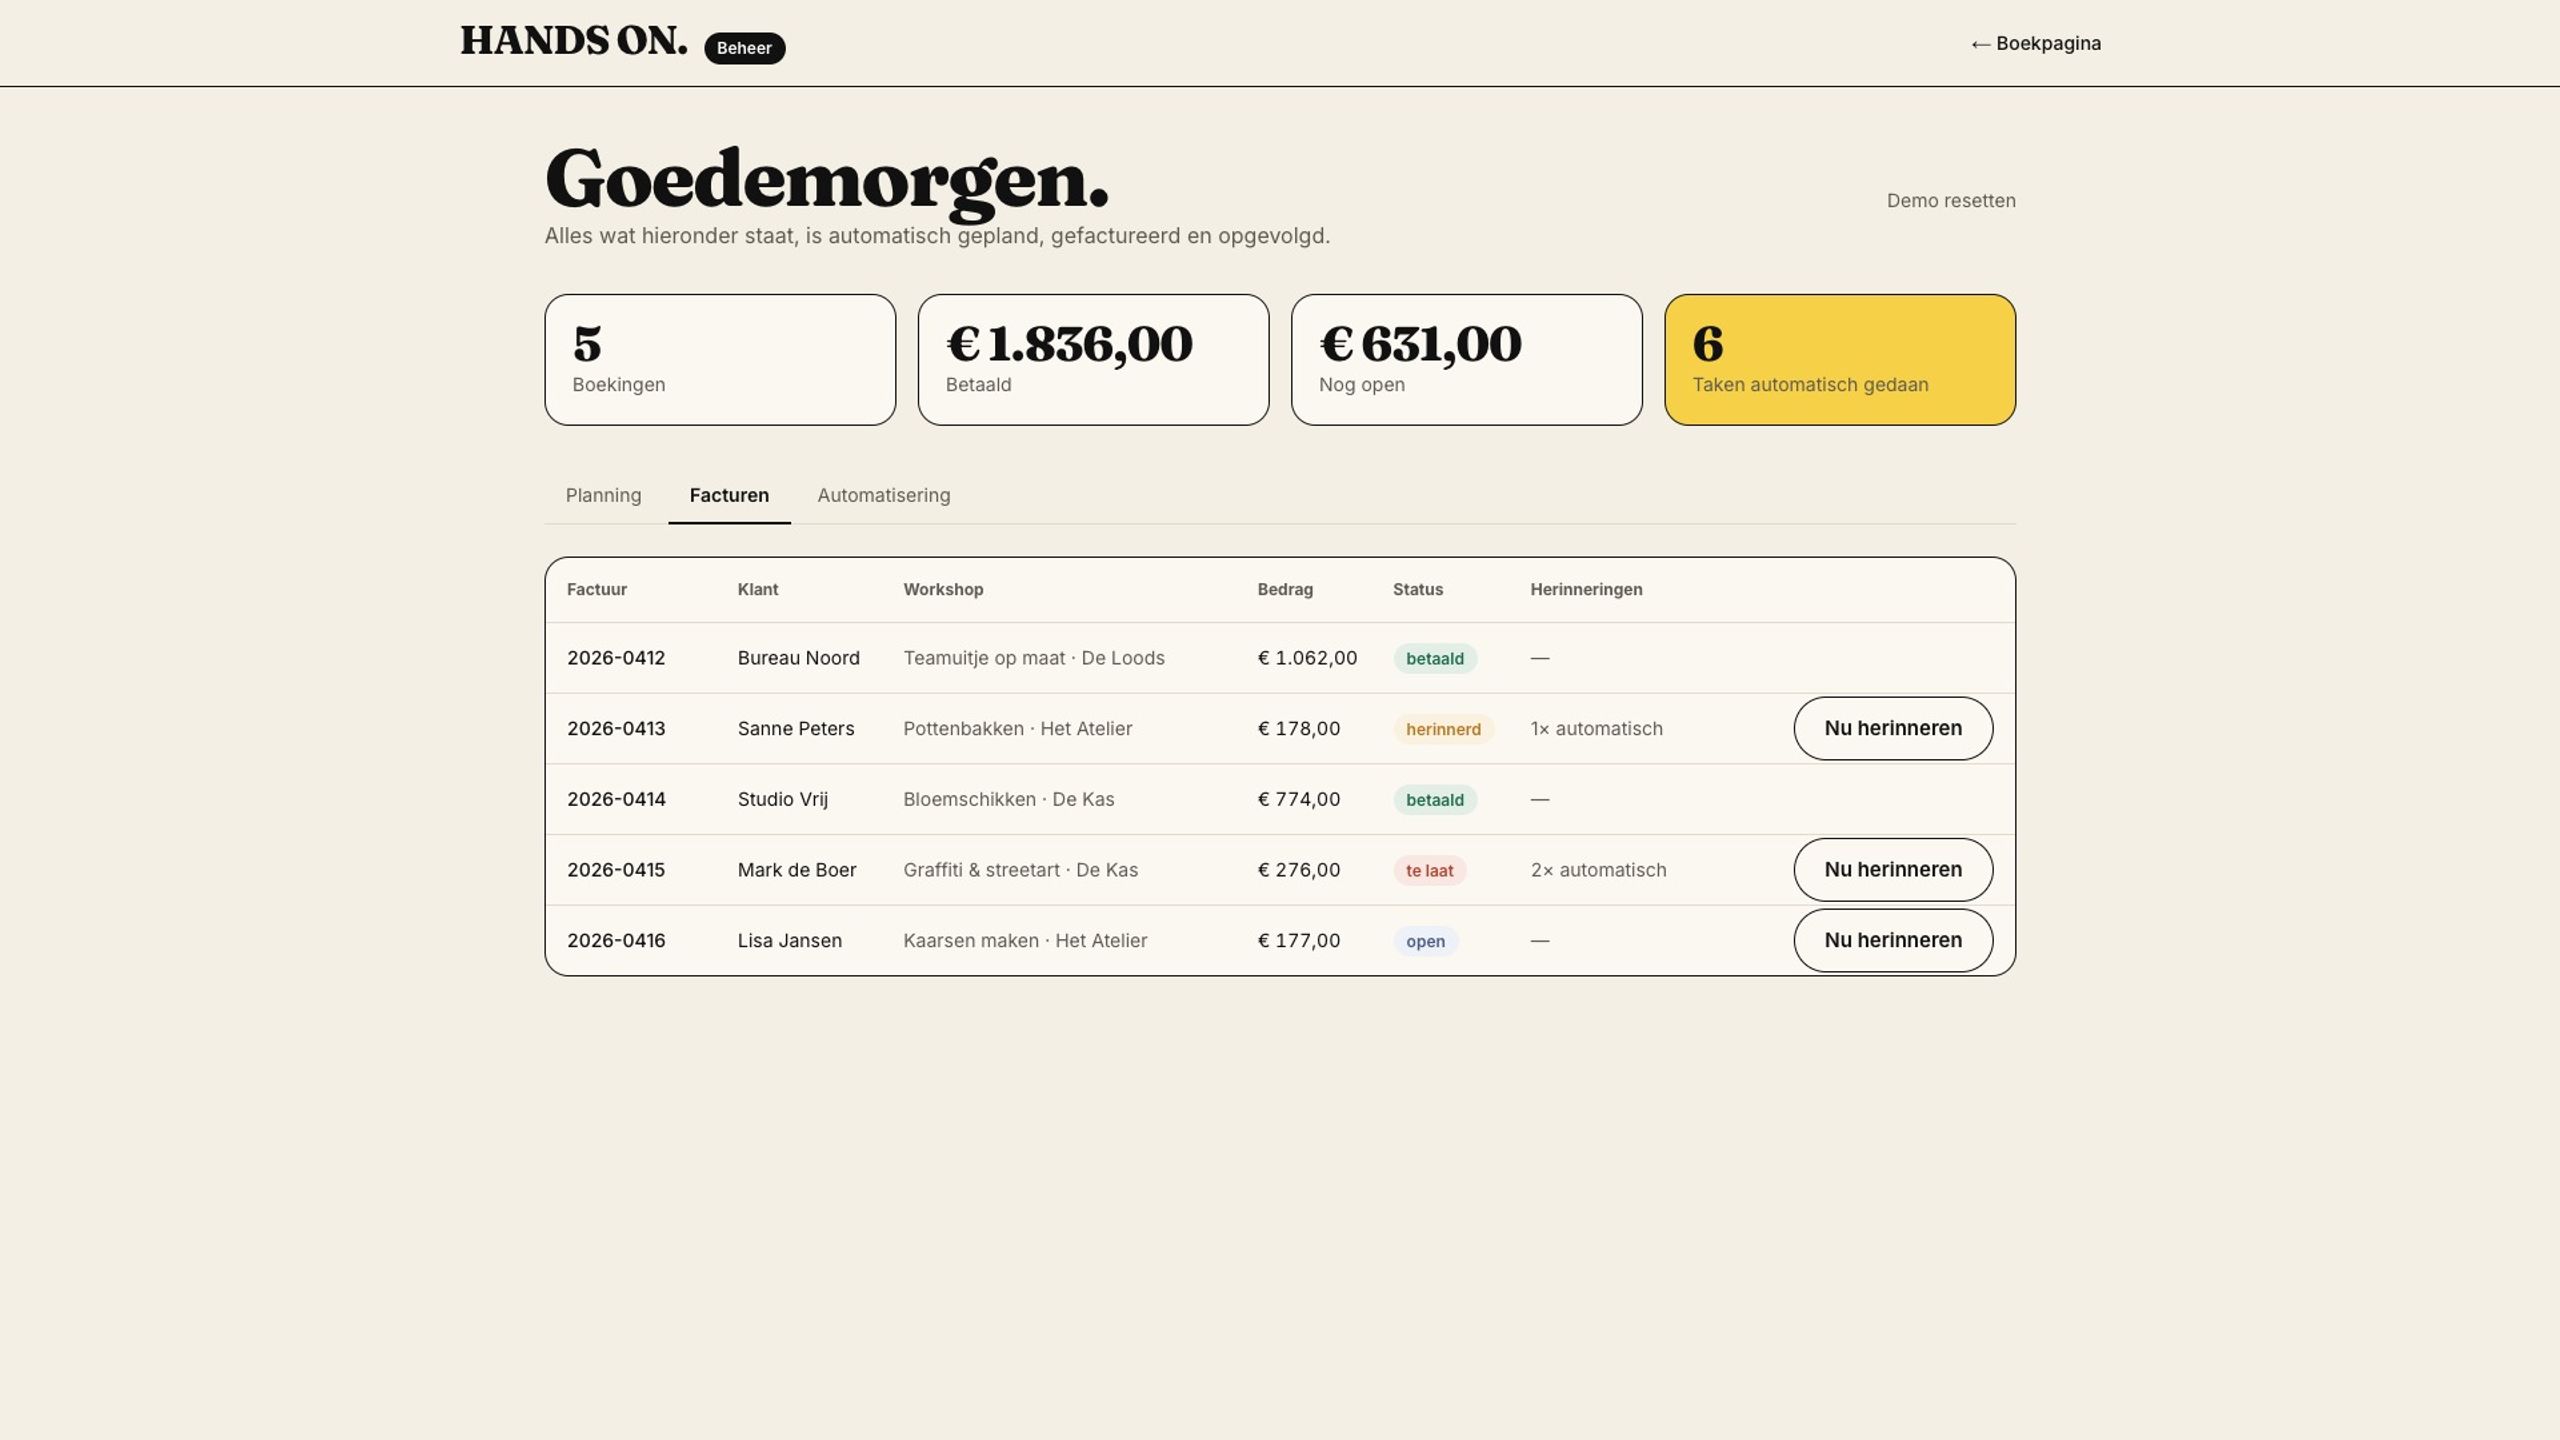The width and height of the screenshot is (2560, 1440).
Task: Open the Planning tab
Action: (603, 495)
